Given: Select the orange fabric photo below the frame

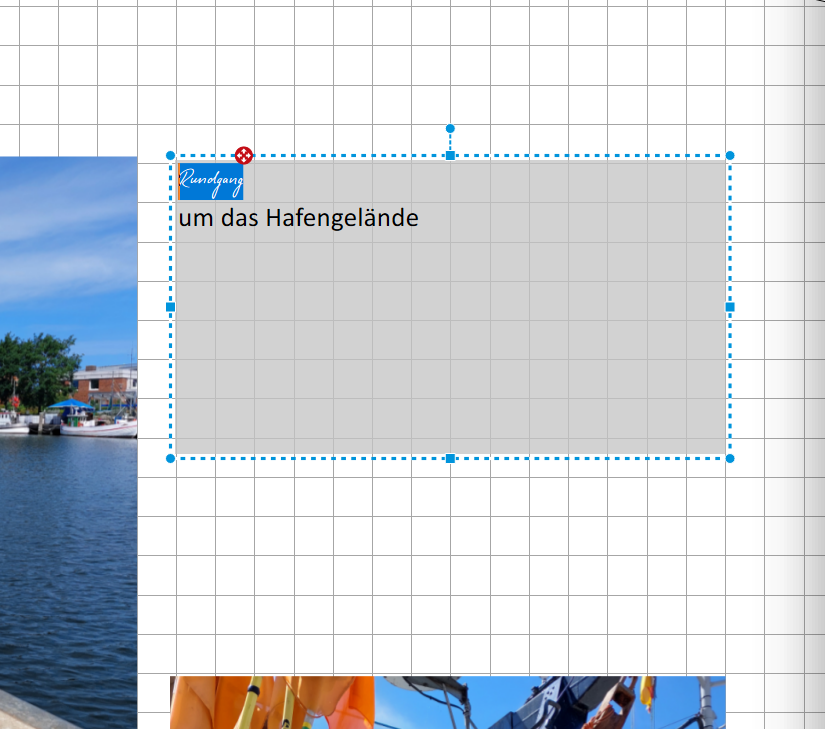Looking at the screenshot, I should (272, 702).
